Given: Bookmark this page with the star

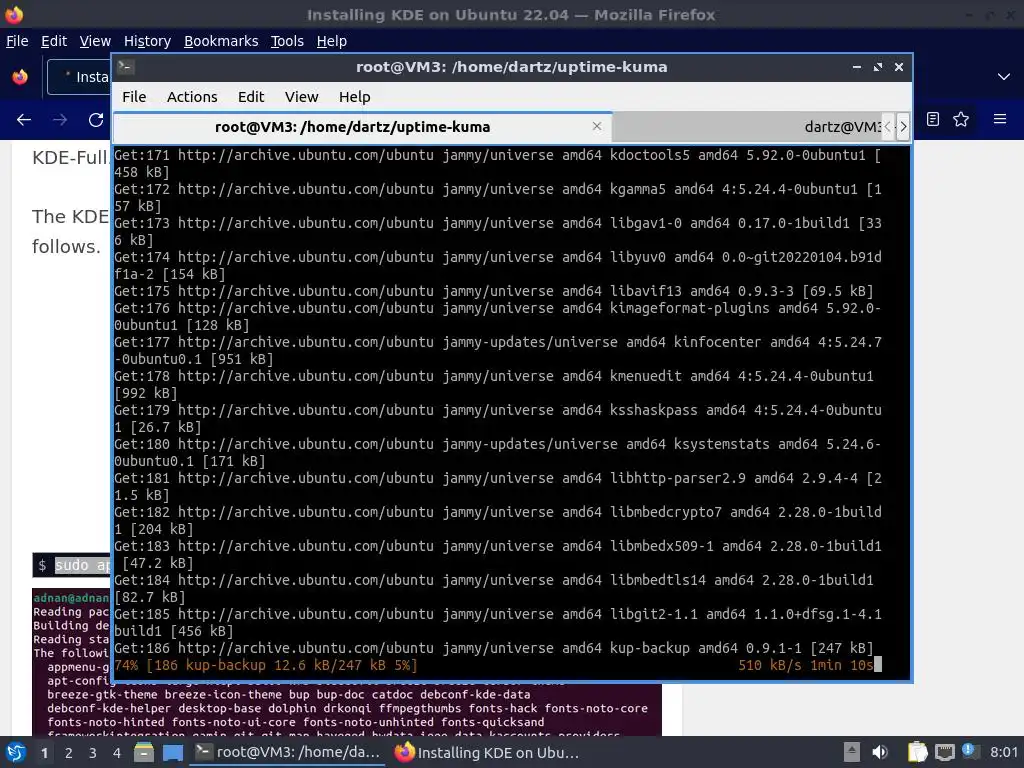Looking at the screenshot, I should tap(961, 119).
